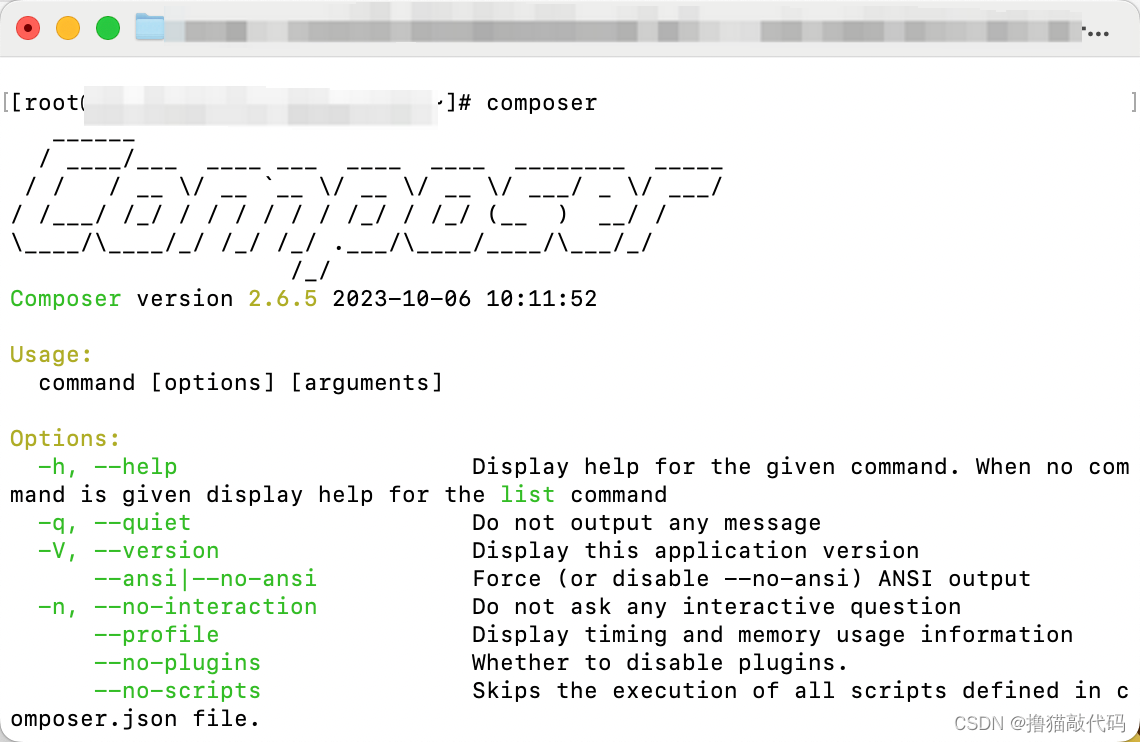Image resolution: width=1140 pixels, height=742 pixels.
Task: Click the green 'Composer' word
Action: 65,299
